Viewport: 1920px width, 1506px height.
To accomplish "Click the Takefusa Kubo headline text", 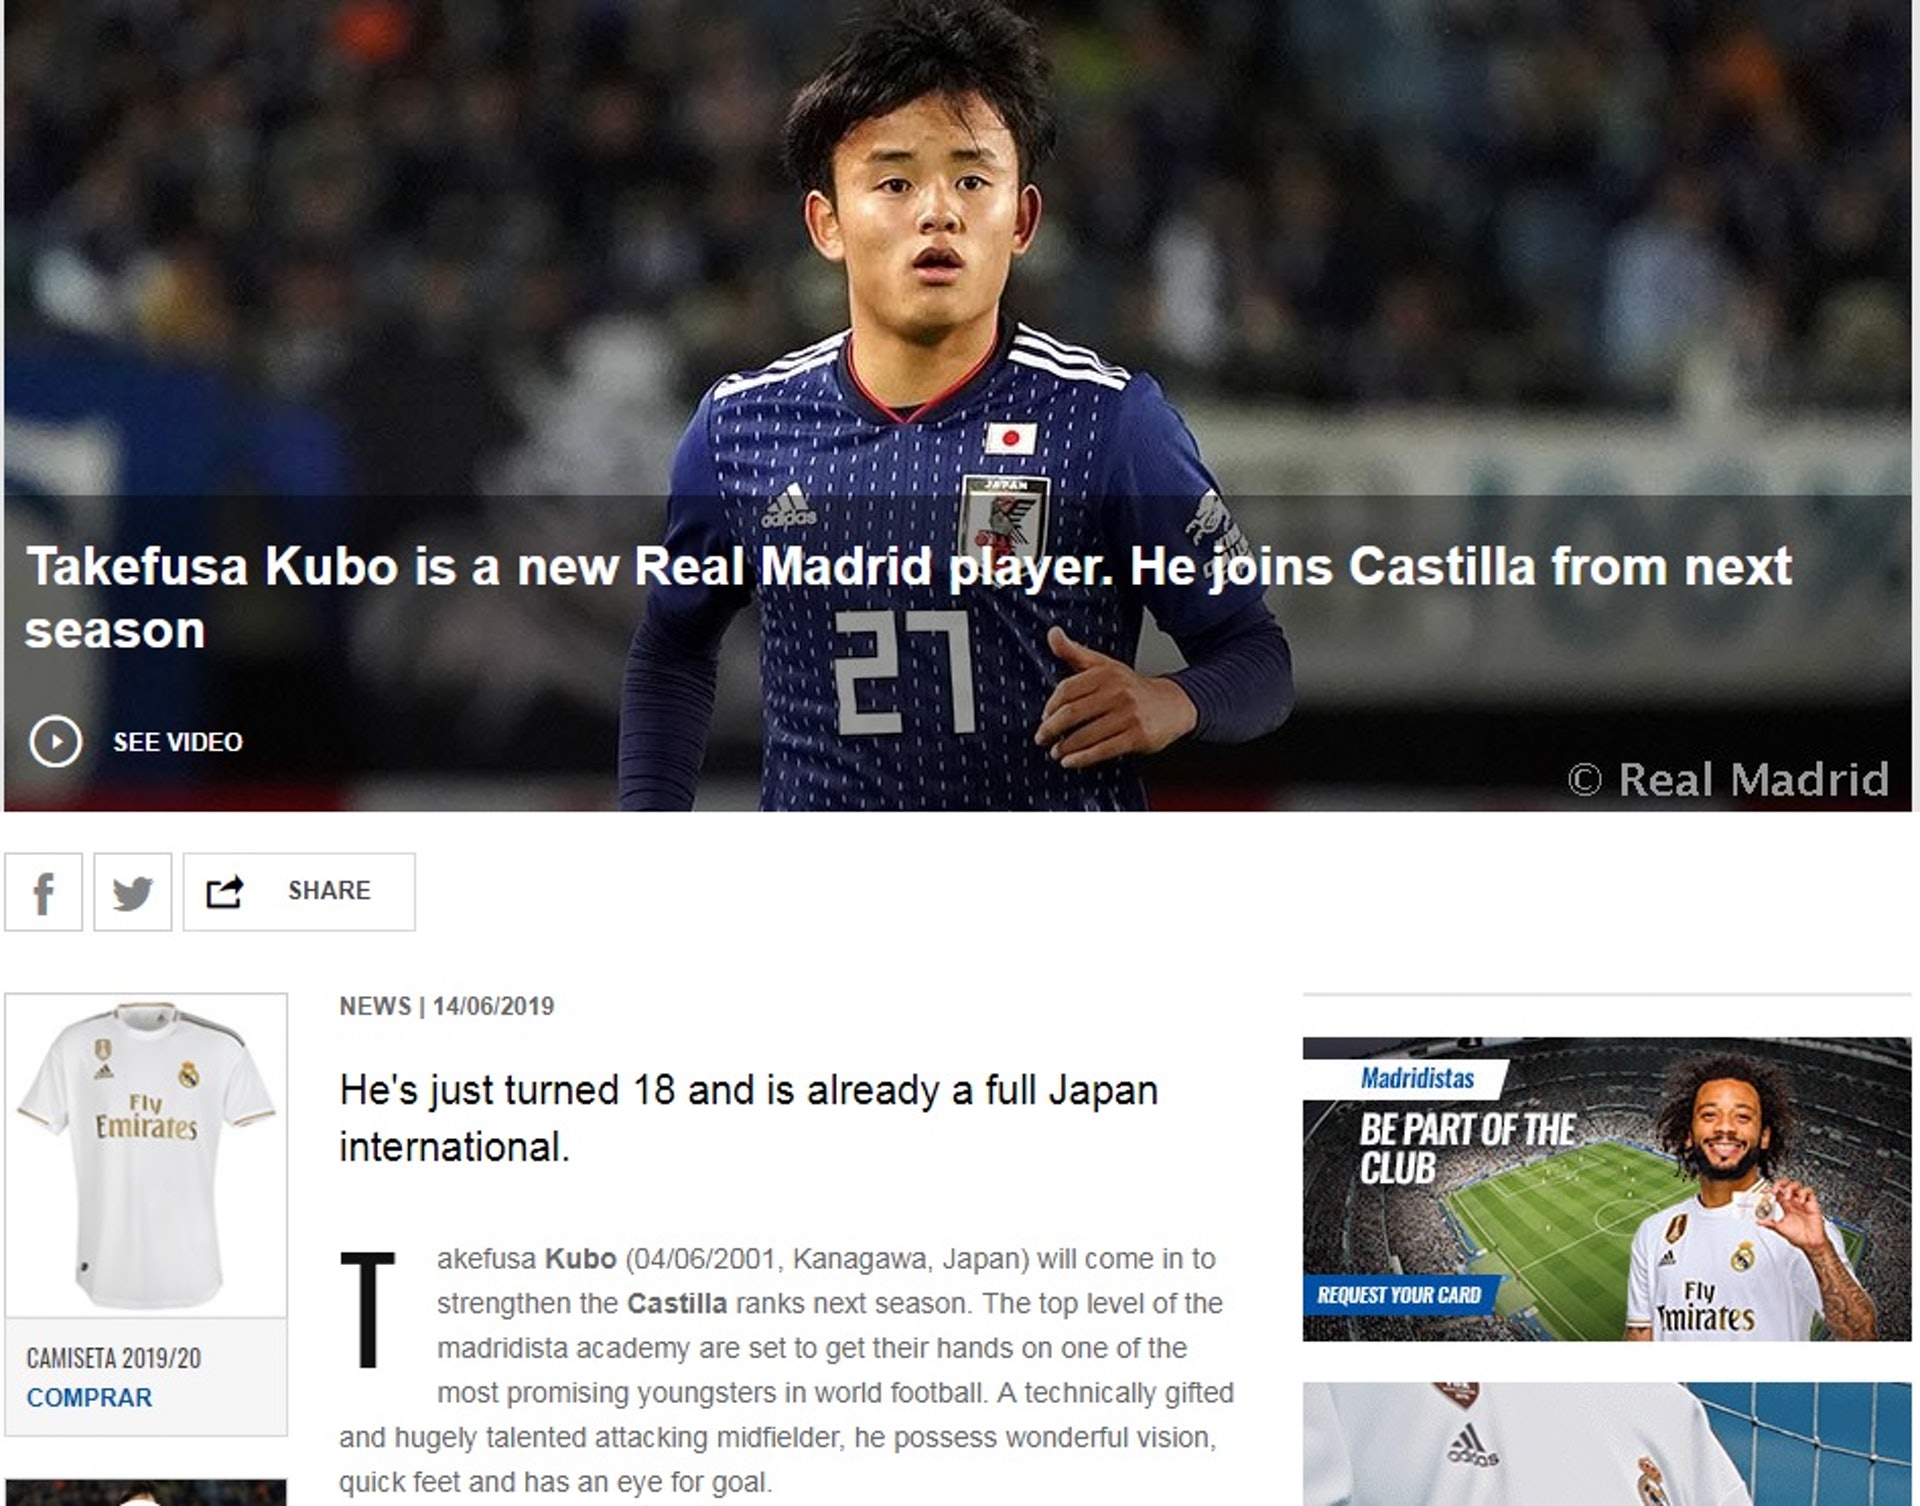I will click(908, 598).
